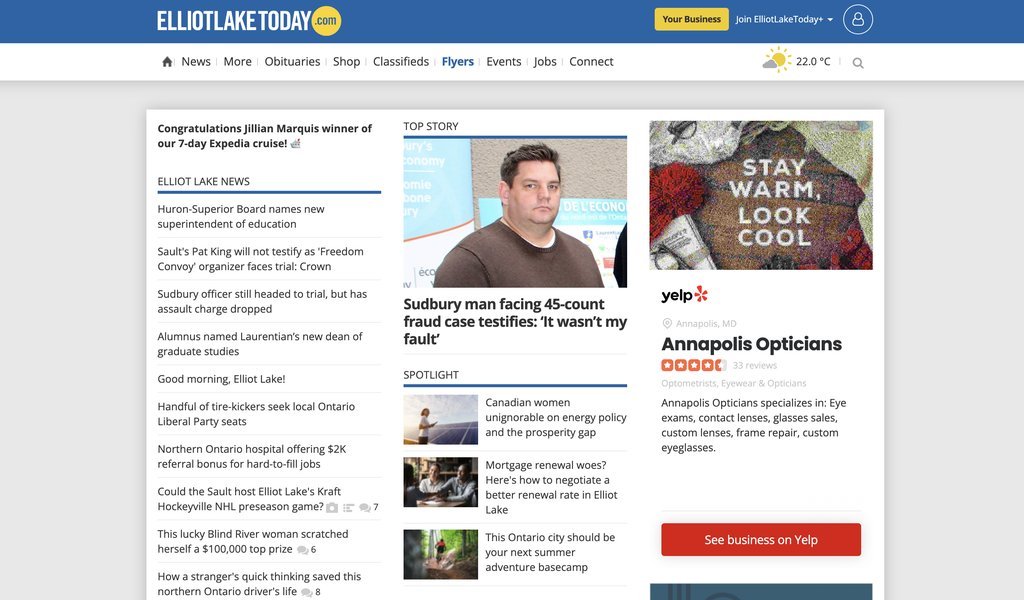Click See business on Yelp button
1024x600 pixels.
(x=761, y=540)
